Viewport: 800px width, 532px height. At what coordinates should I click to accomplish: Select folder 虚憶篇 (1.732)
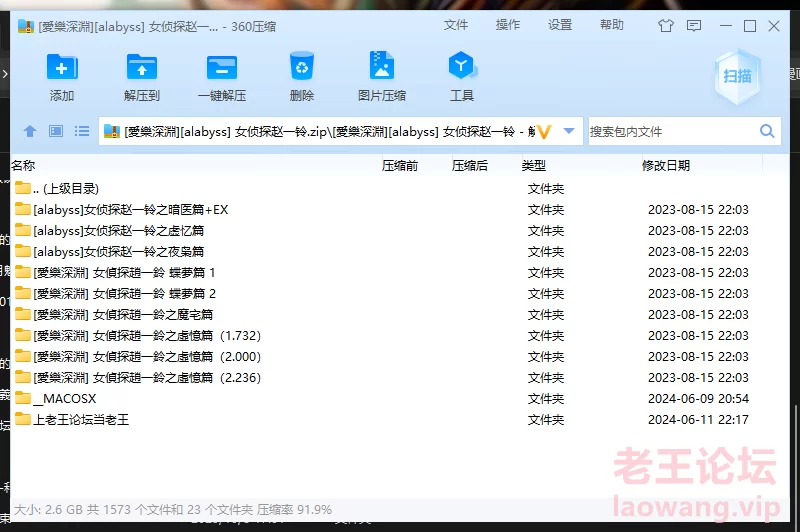pos(399,336)
